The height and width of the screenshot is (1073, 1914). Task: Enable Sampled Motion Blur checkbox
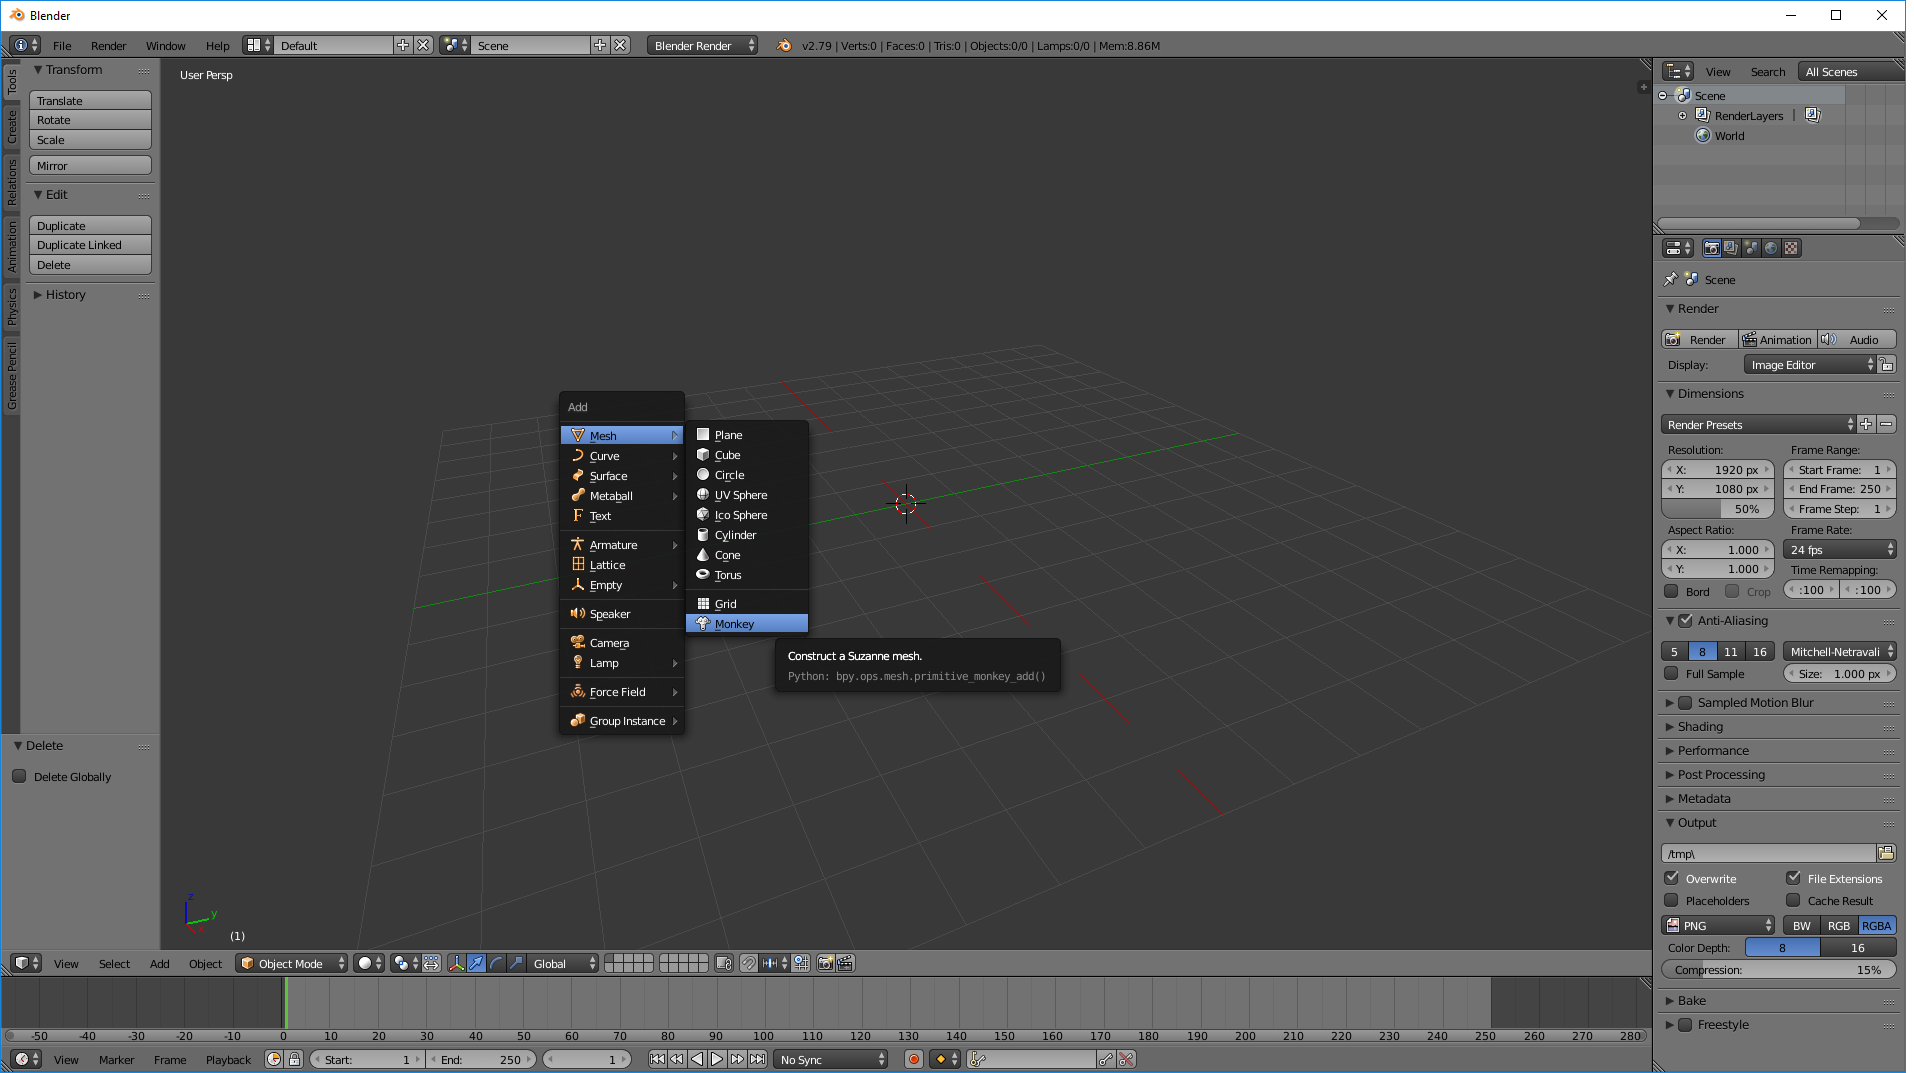tap(1685, 702)
